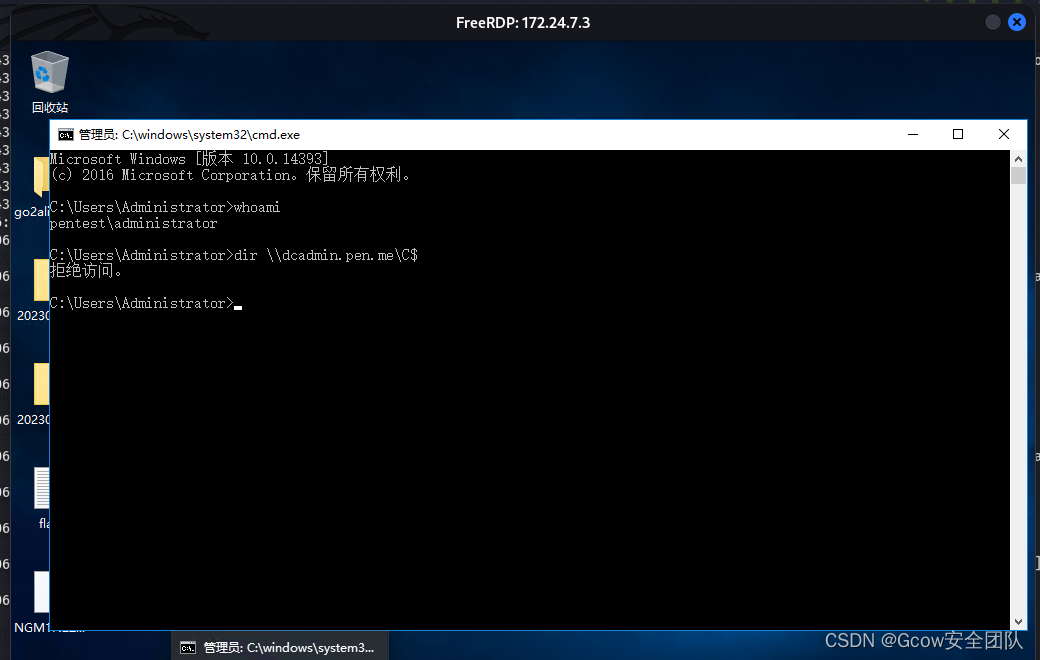Screen dimensions: 1040x660
Task: Close the FreeRDP window with blue X
Action: (1017, 22)
